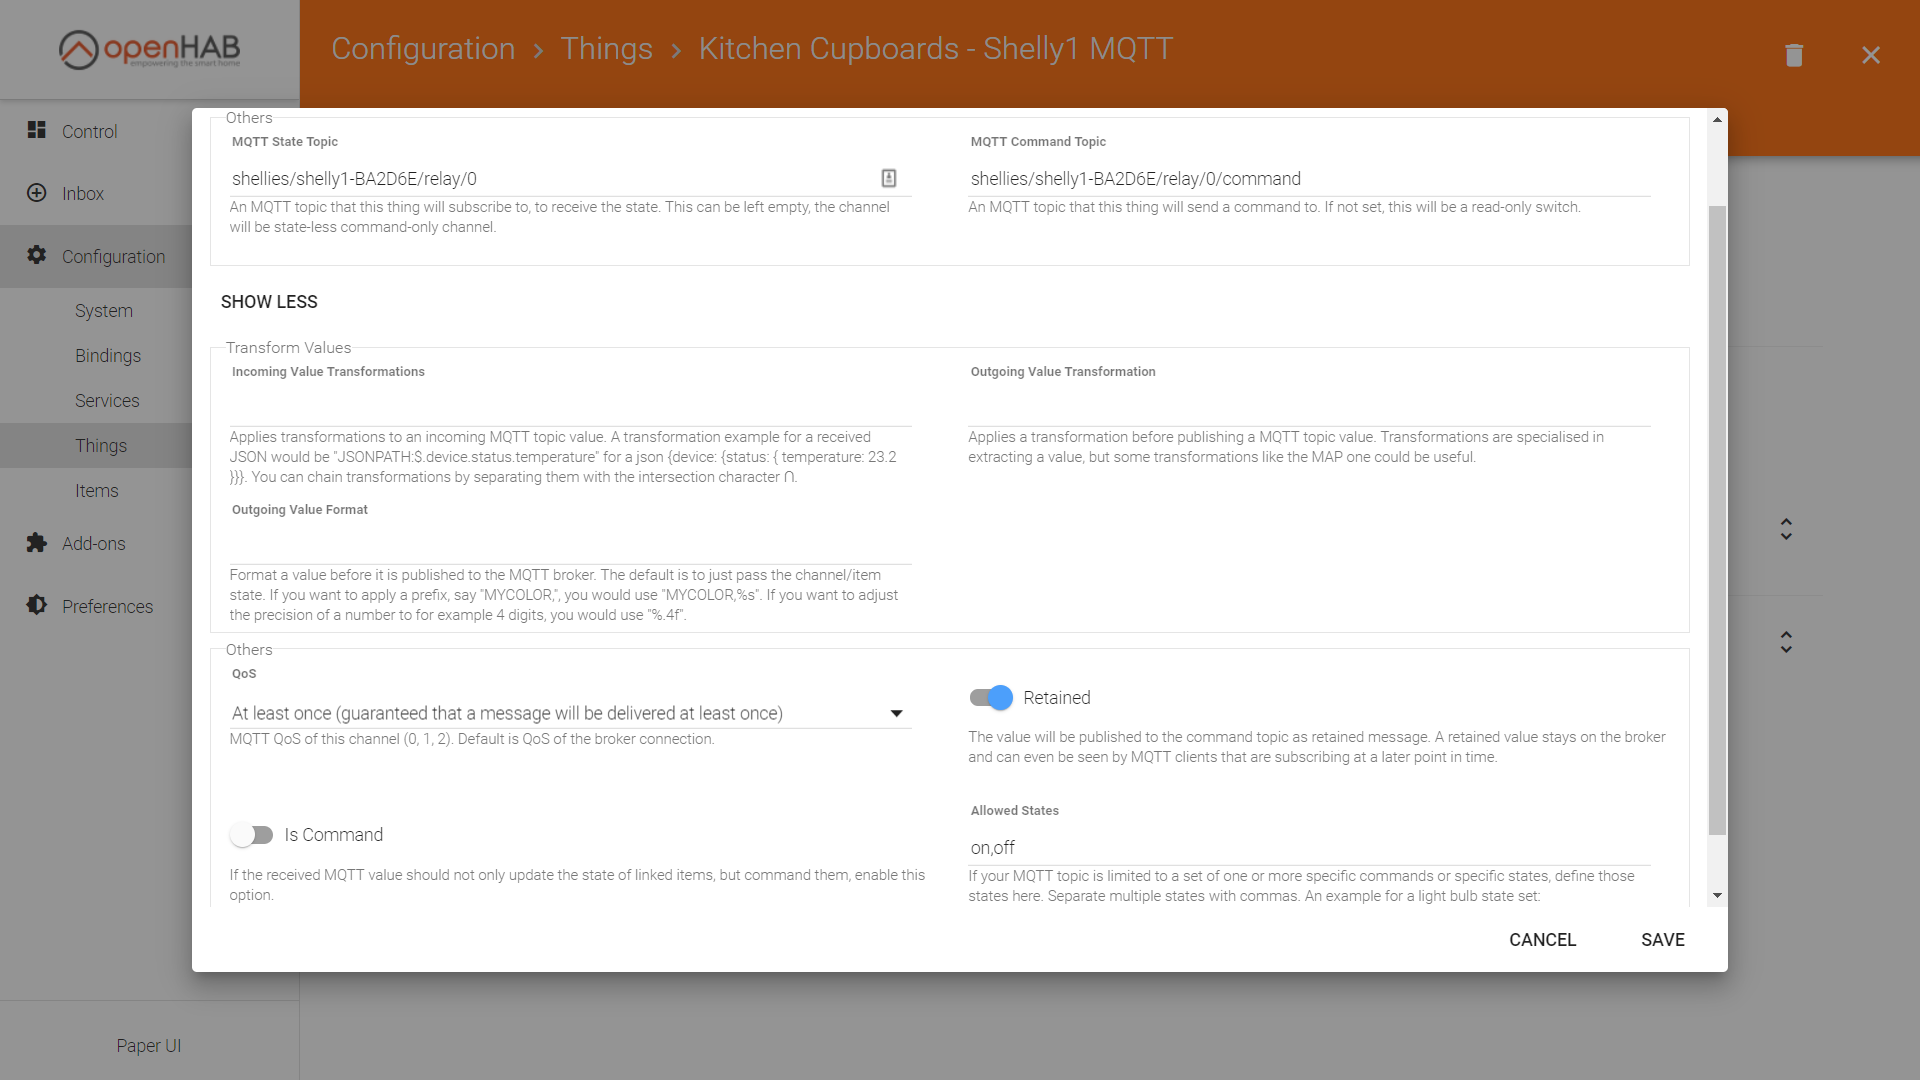Open the QoS dropdown
Image resolution: width=1920 pixels, height=1080 pixels.
click(570, 713)
